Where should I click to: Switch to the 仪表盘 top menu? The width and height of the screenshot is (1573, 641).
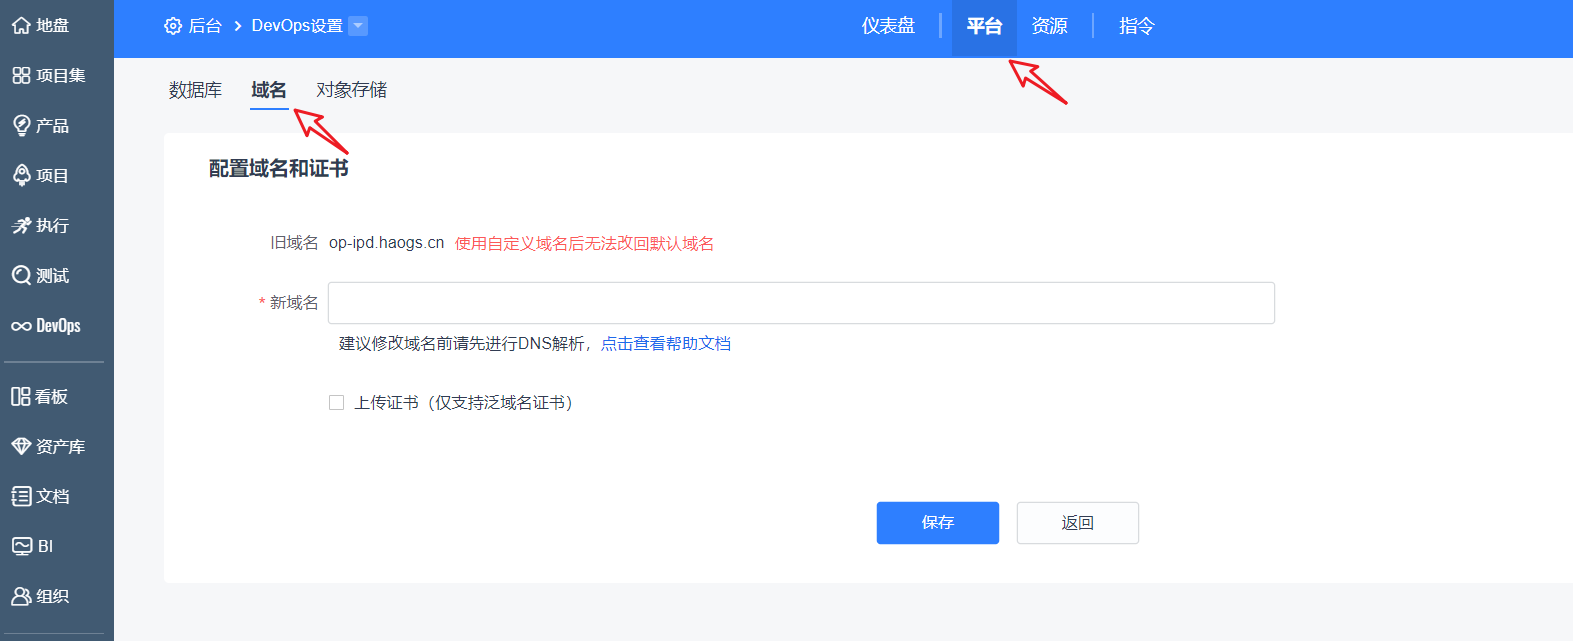[888, 26]
